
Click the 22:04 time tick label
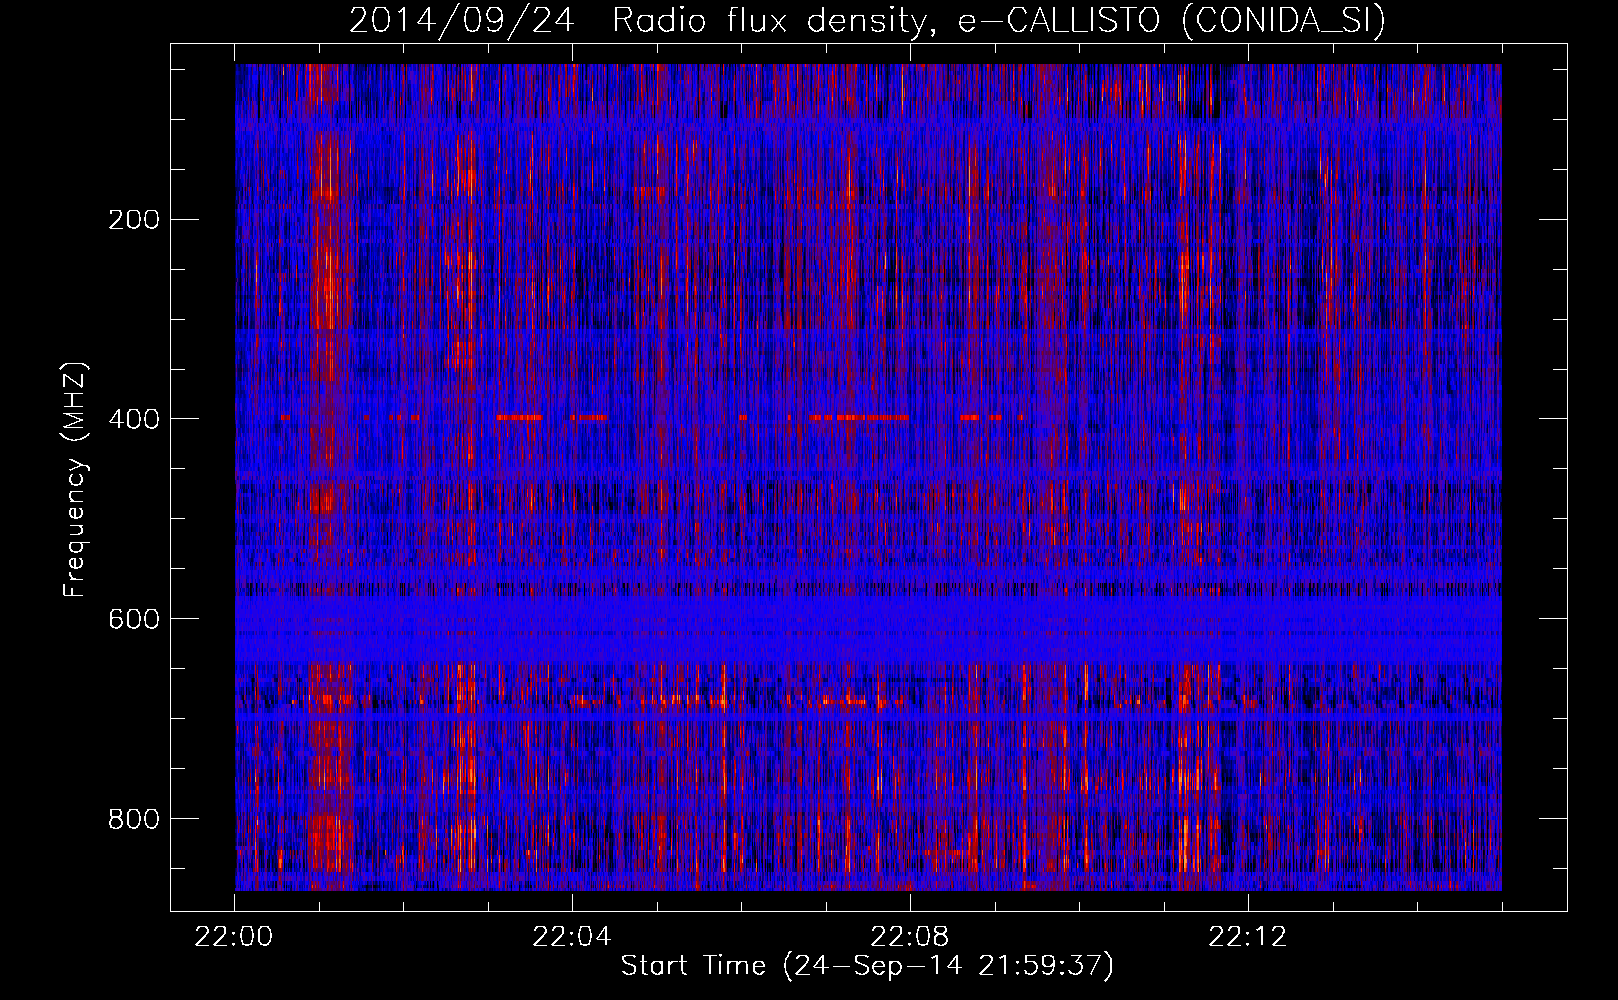pyautogui.click(x=572, y=937)
